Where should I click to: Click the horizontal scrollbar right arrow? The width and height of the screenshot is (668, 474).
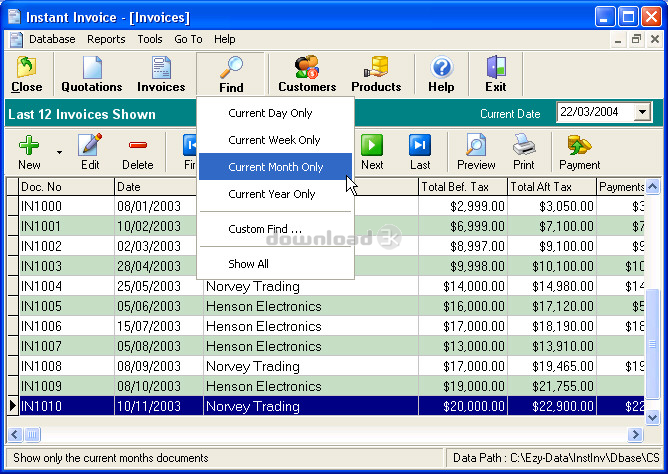[635, 434]
